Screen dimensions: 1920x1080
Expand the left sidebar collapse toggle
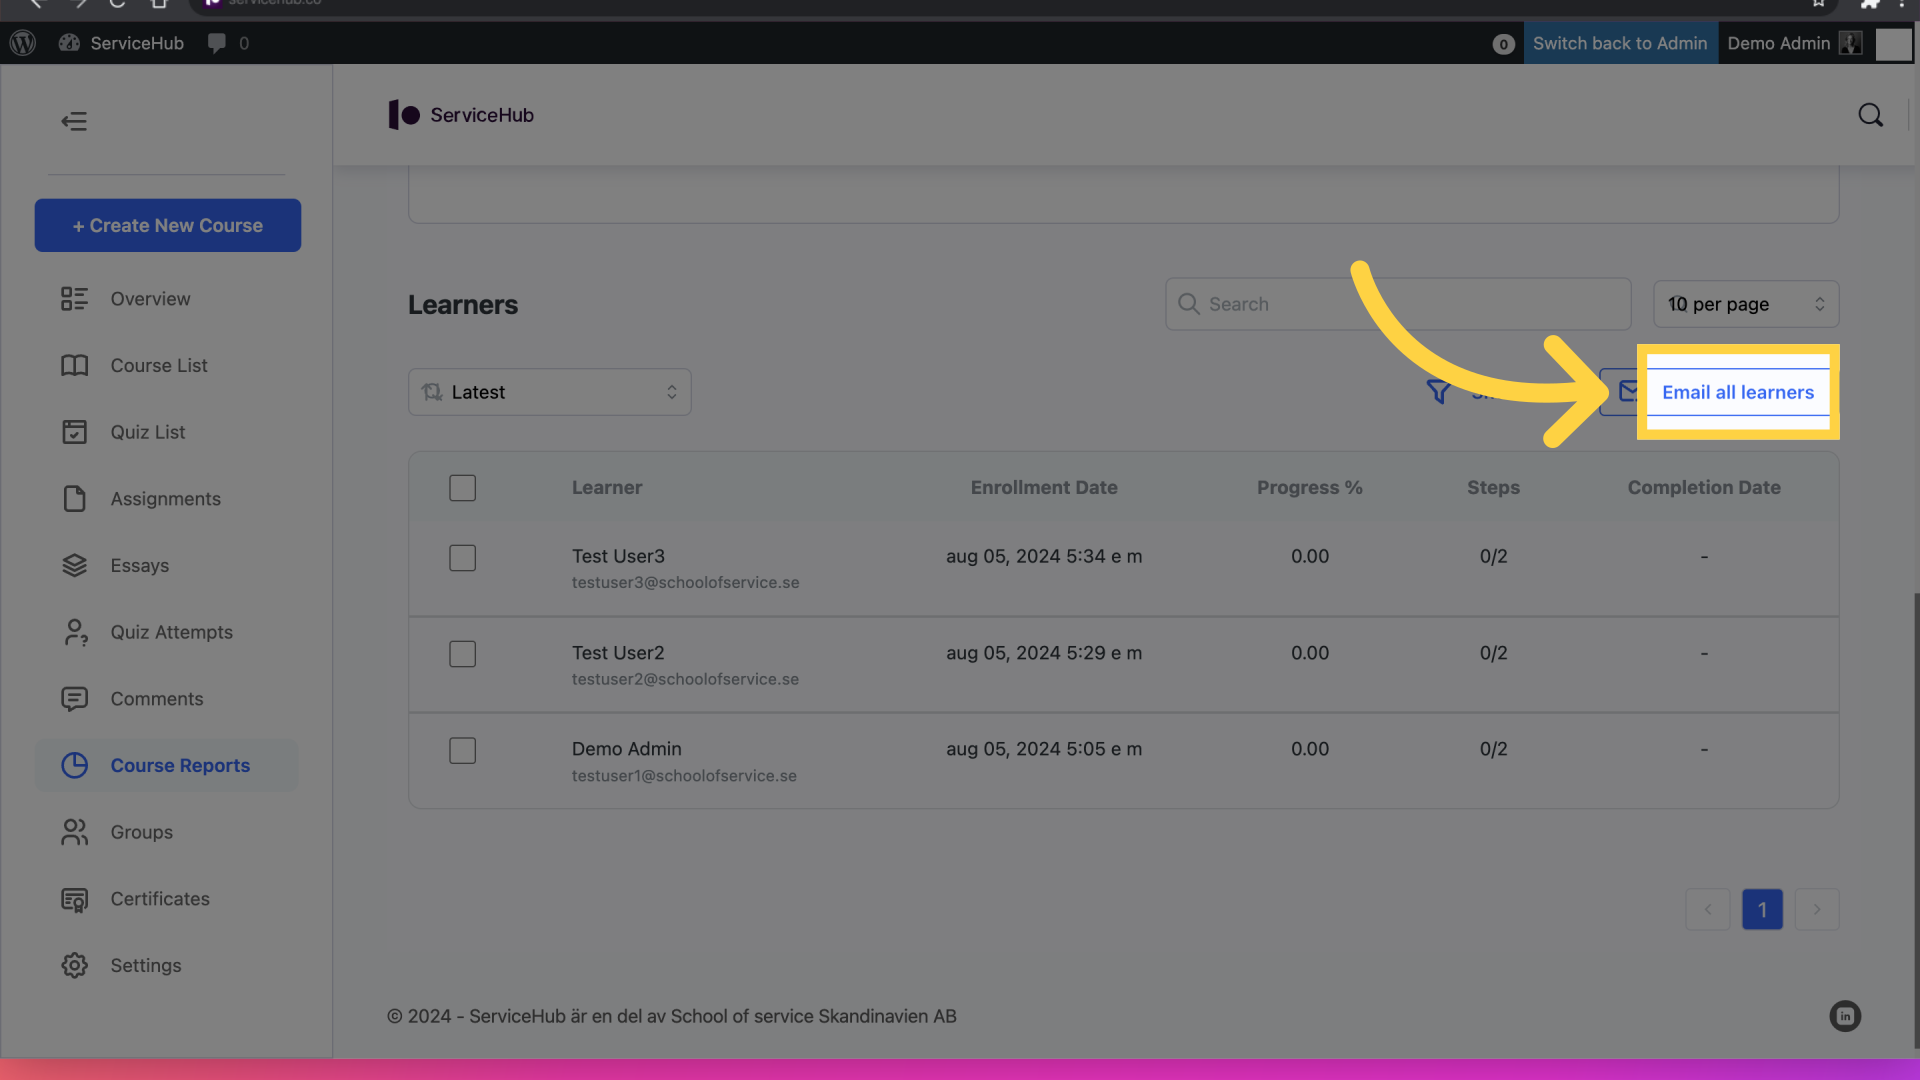74,121
